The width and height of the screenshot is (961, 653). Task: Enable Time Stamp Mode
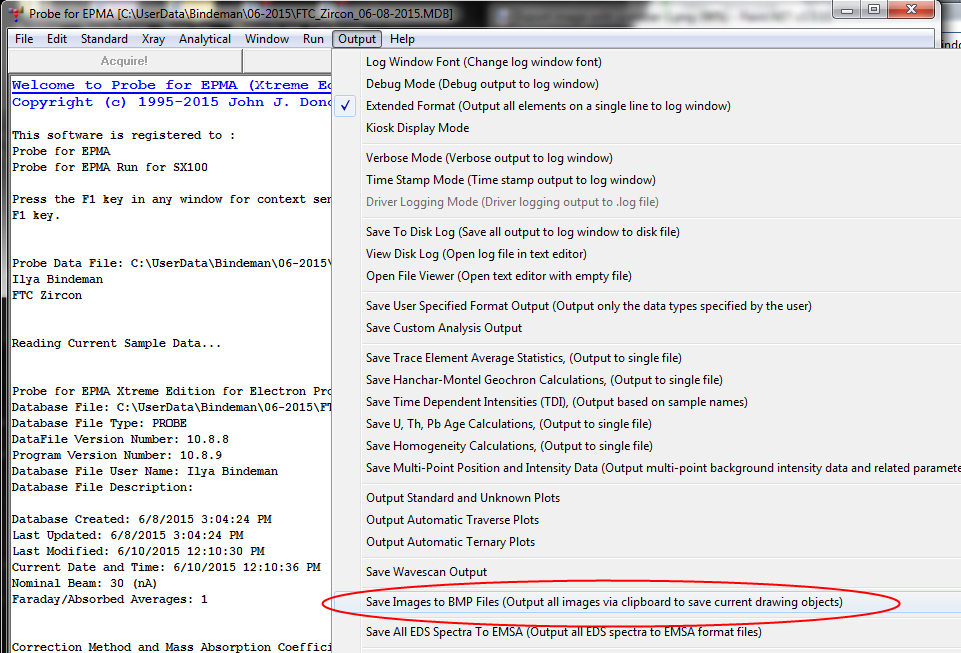click(510, 180)
